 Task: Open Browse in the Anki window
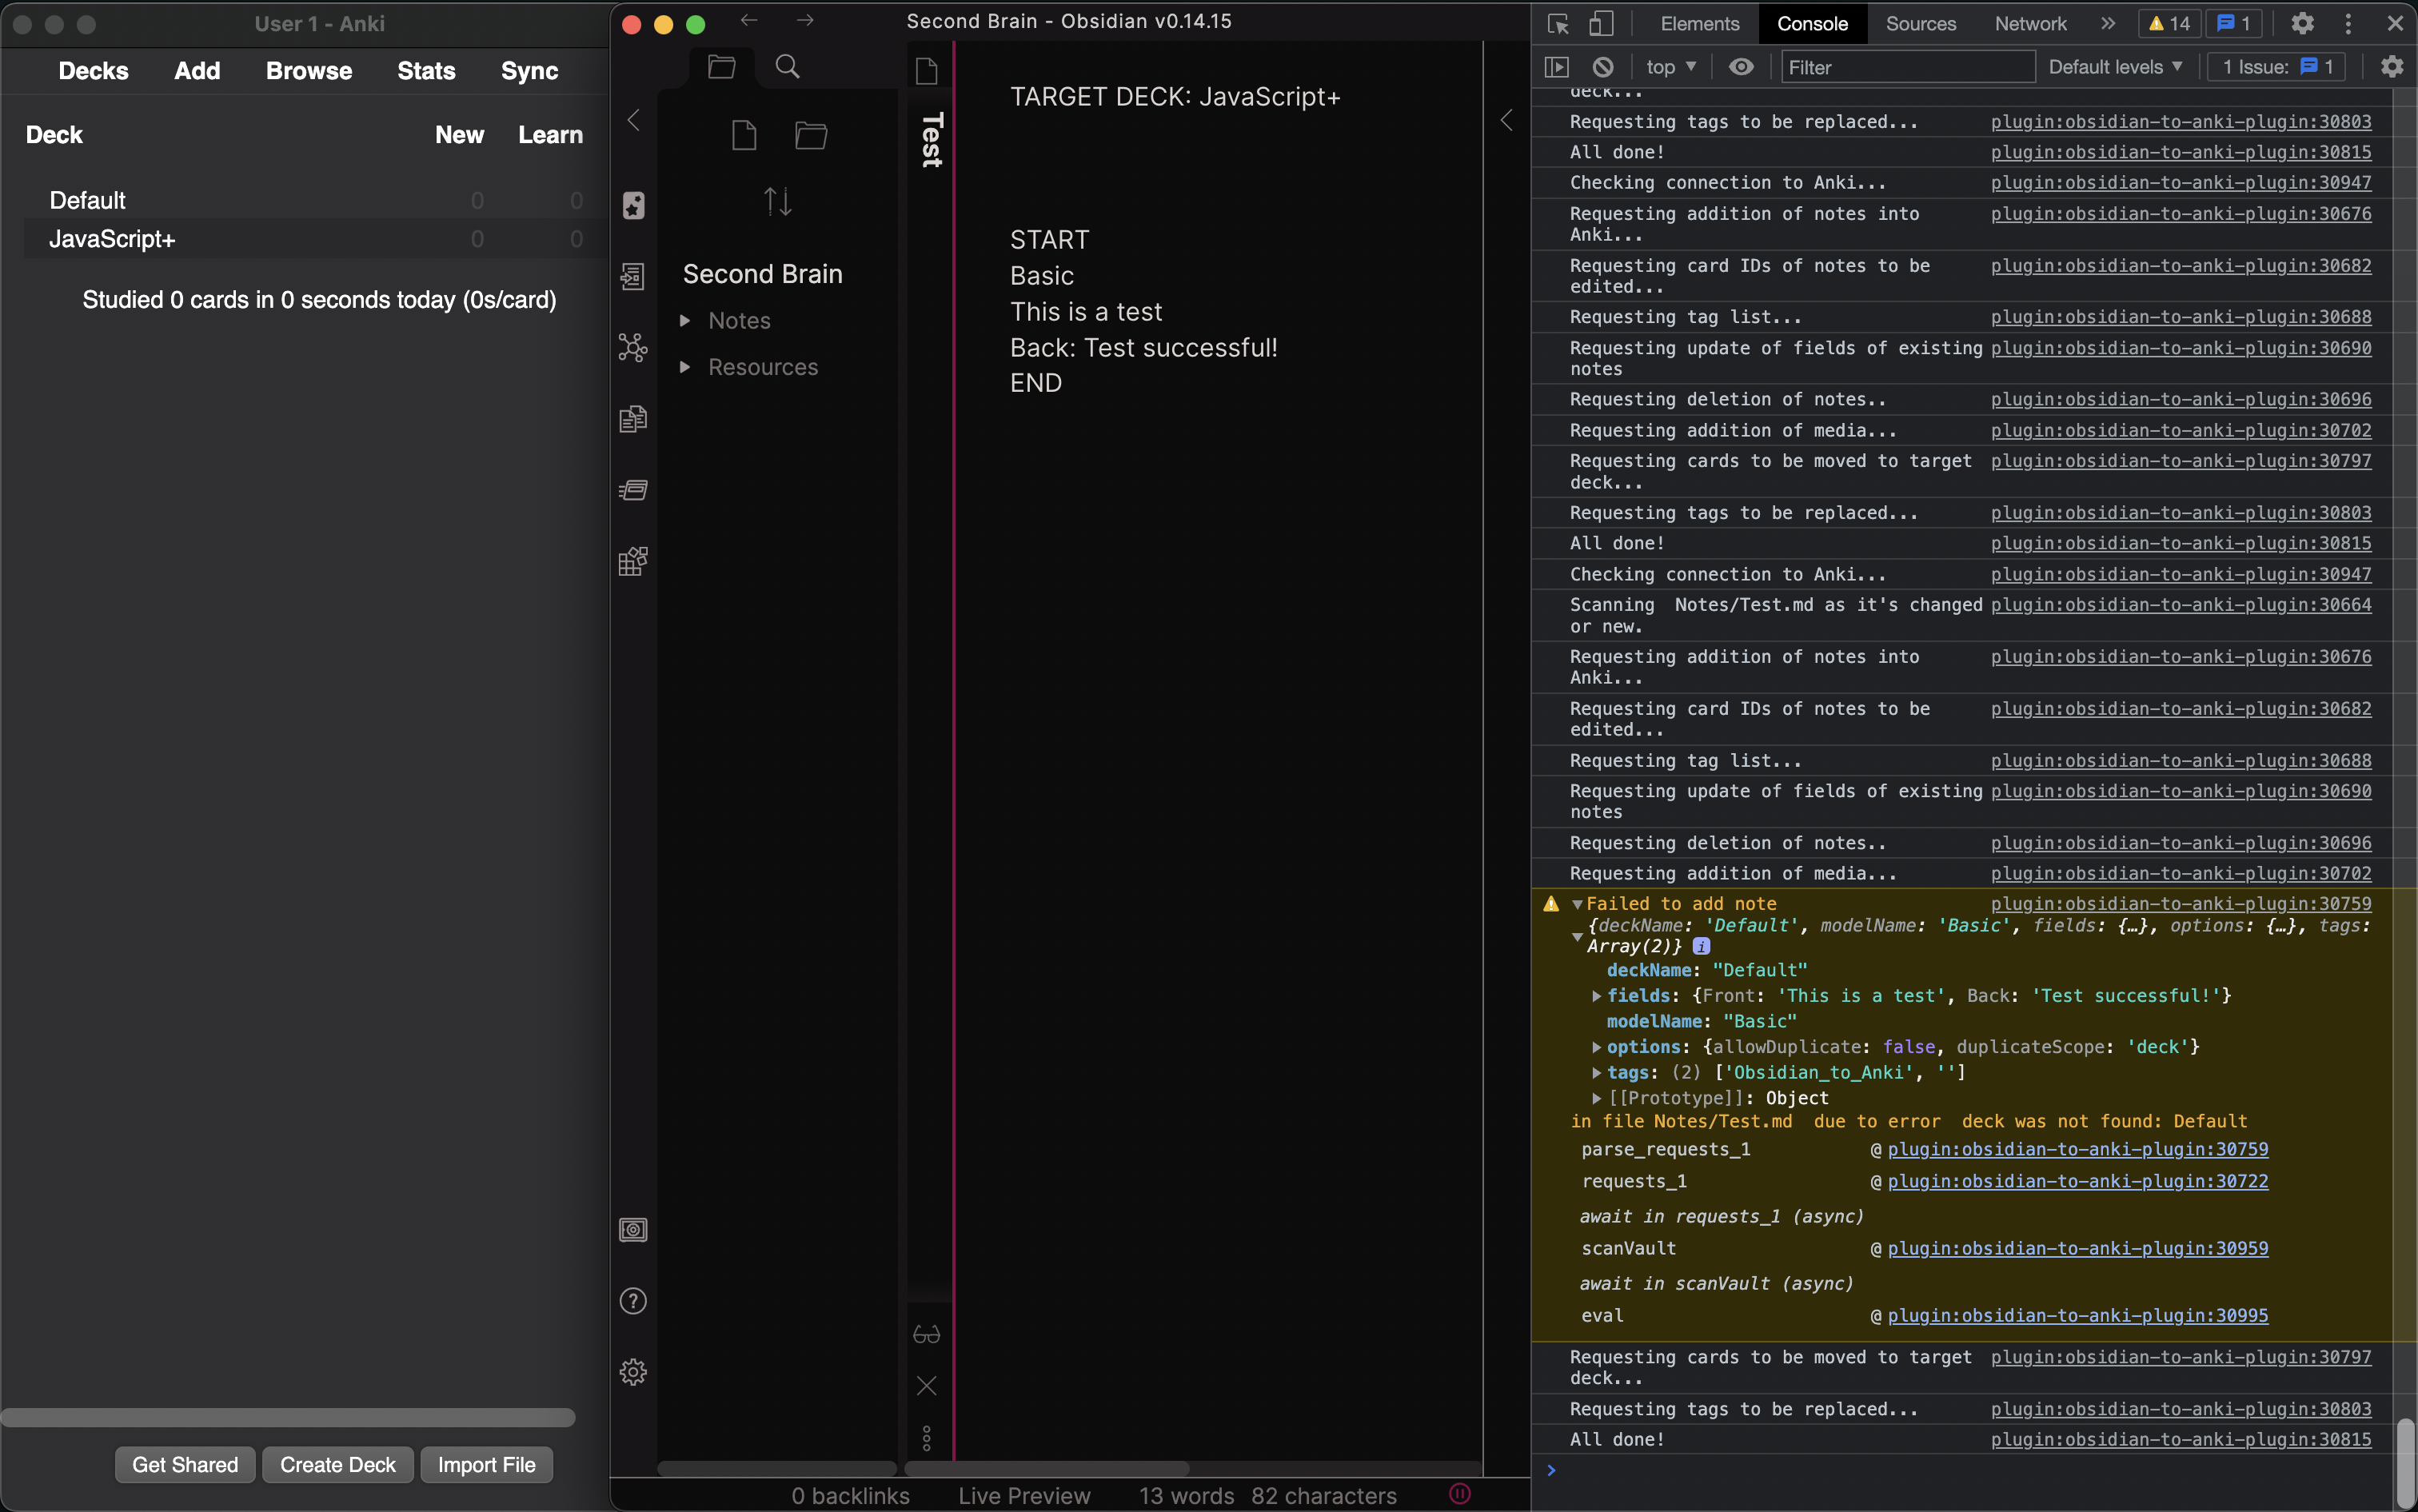[x=309, y=71]
